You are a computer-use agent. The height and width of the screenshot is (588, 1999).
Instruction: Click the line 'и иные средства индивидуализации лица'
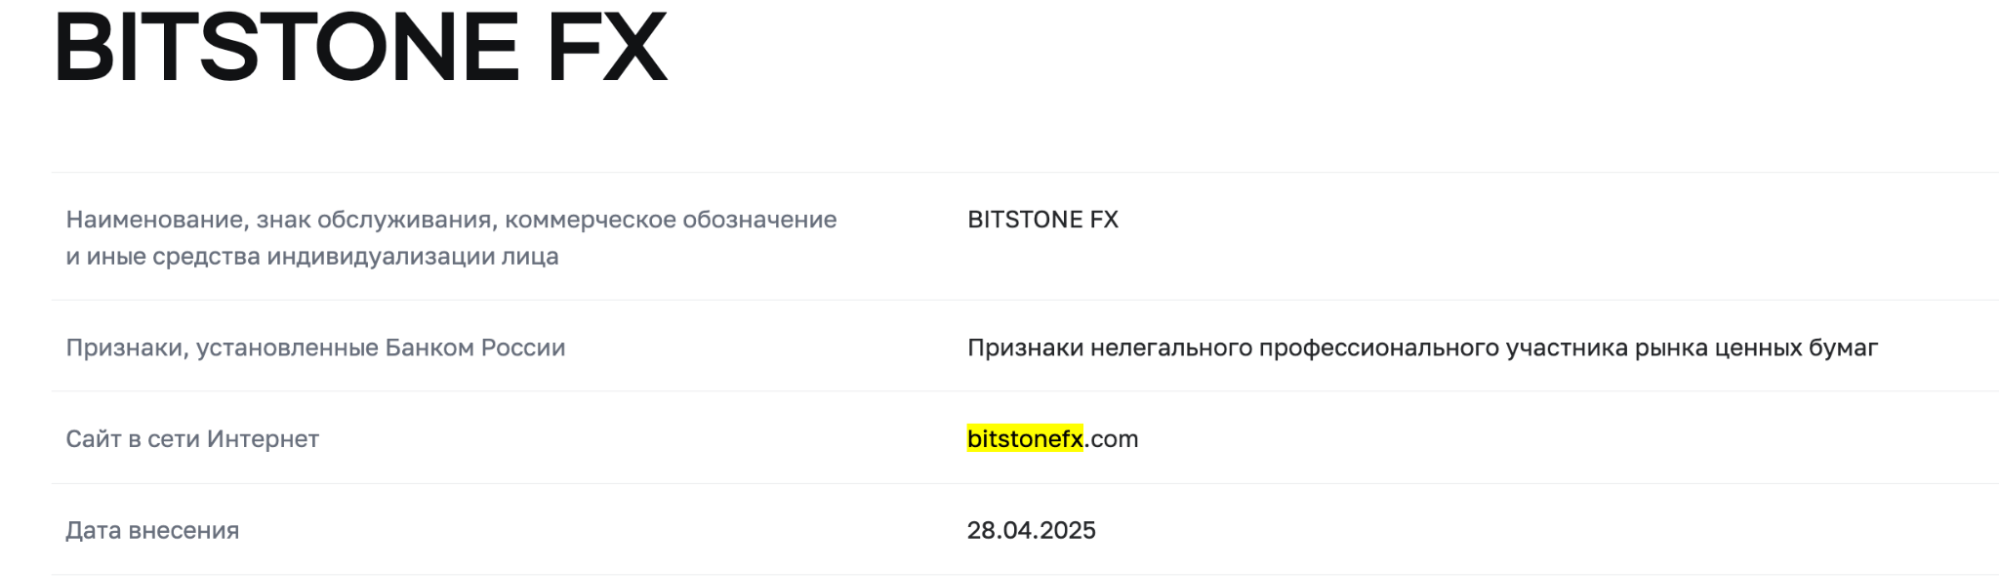[x=312, y=257]
